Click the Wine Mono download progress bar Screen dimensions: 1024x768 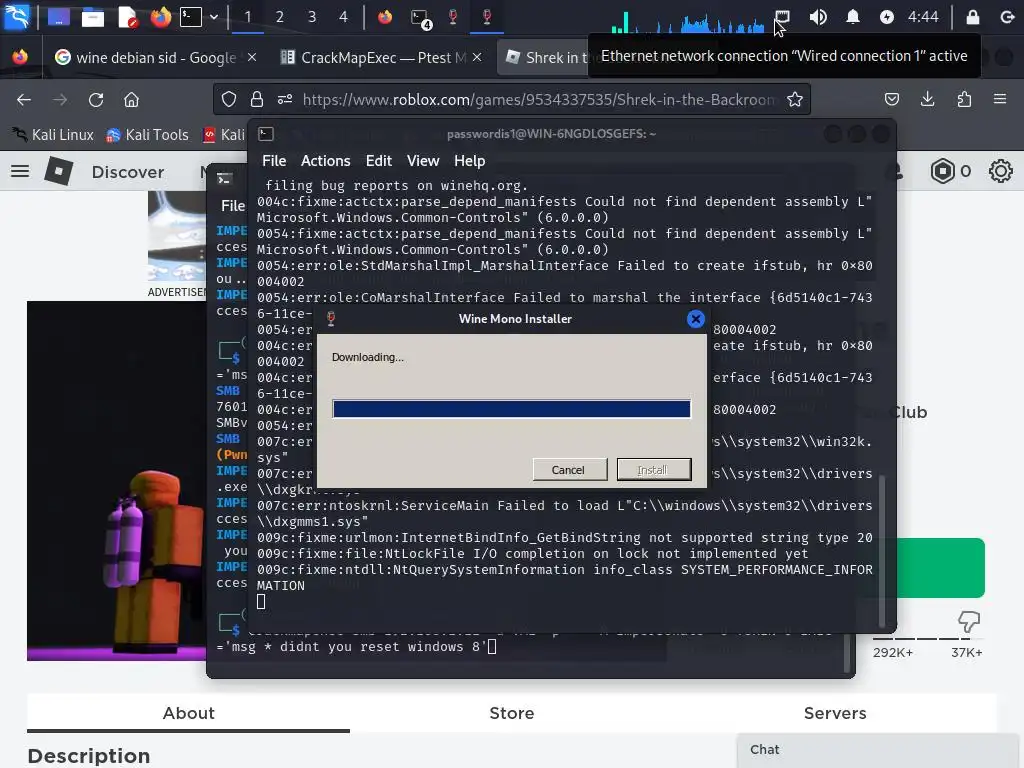tap(511, 409)
